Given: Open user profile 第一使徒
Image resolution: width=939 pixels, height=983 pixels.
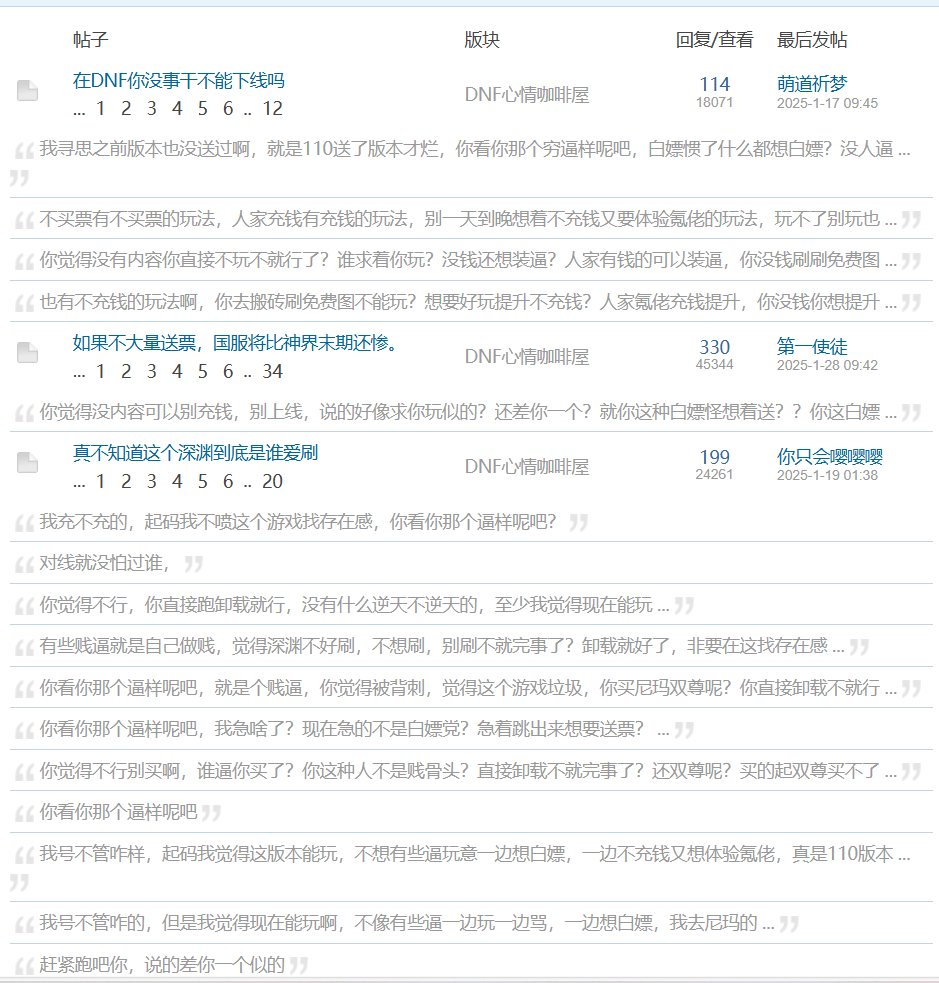Looking at the screenshot, I should (x=812, y=346).
